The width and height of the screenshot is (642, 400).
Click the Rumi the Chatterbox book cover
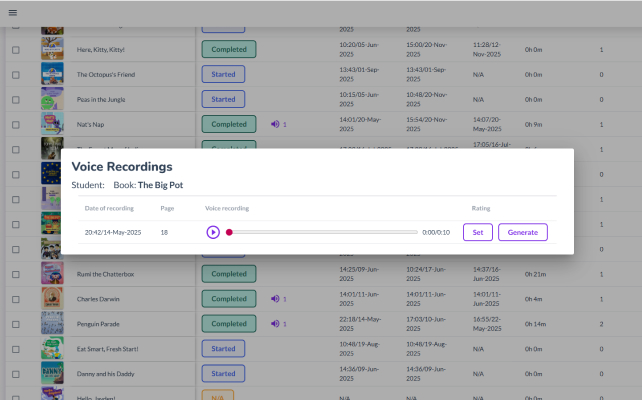point(52,274)
